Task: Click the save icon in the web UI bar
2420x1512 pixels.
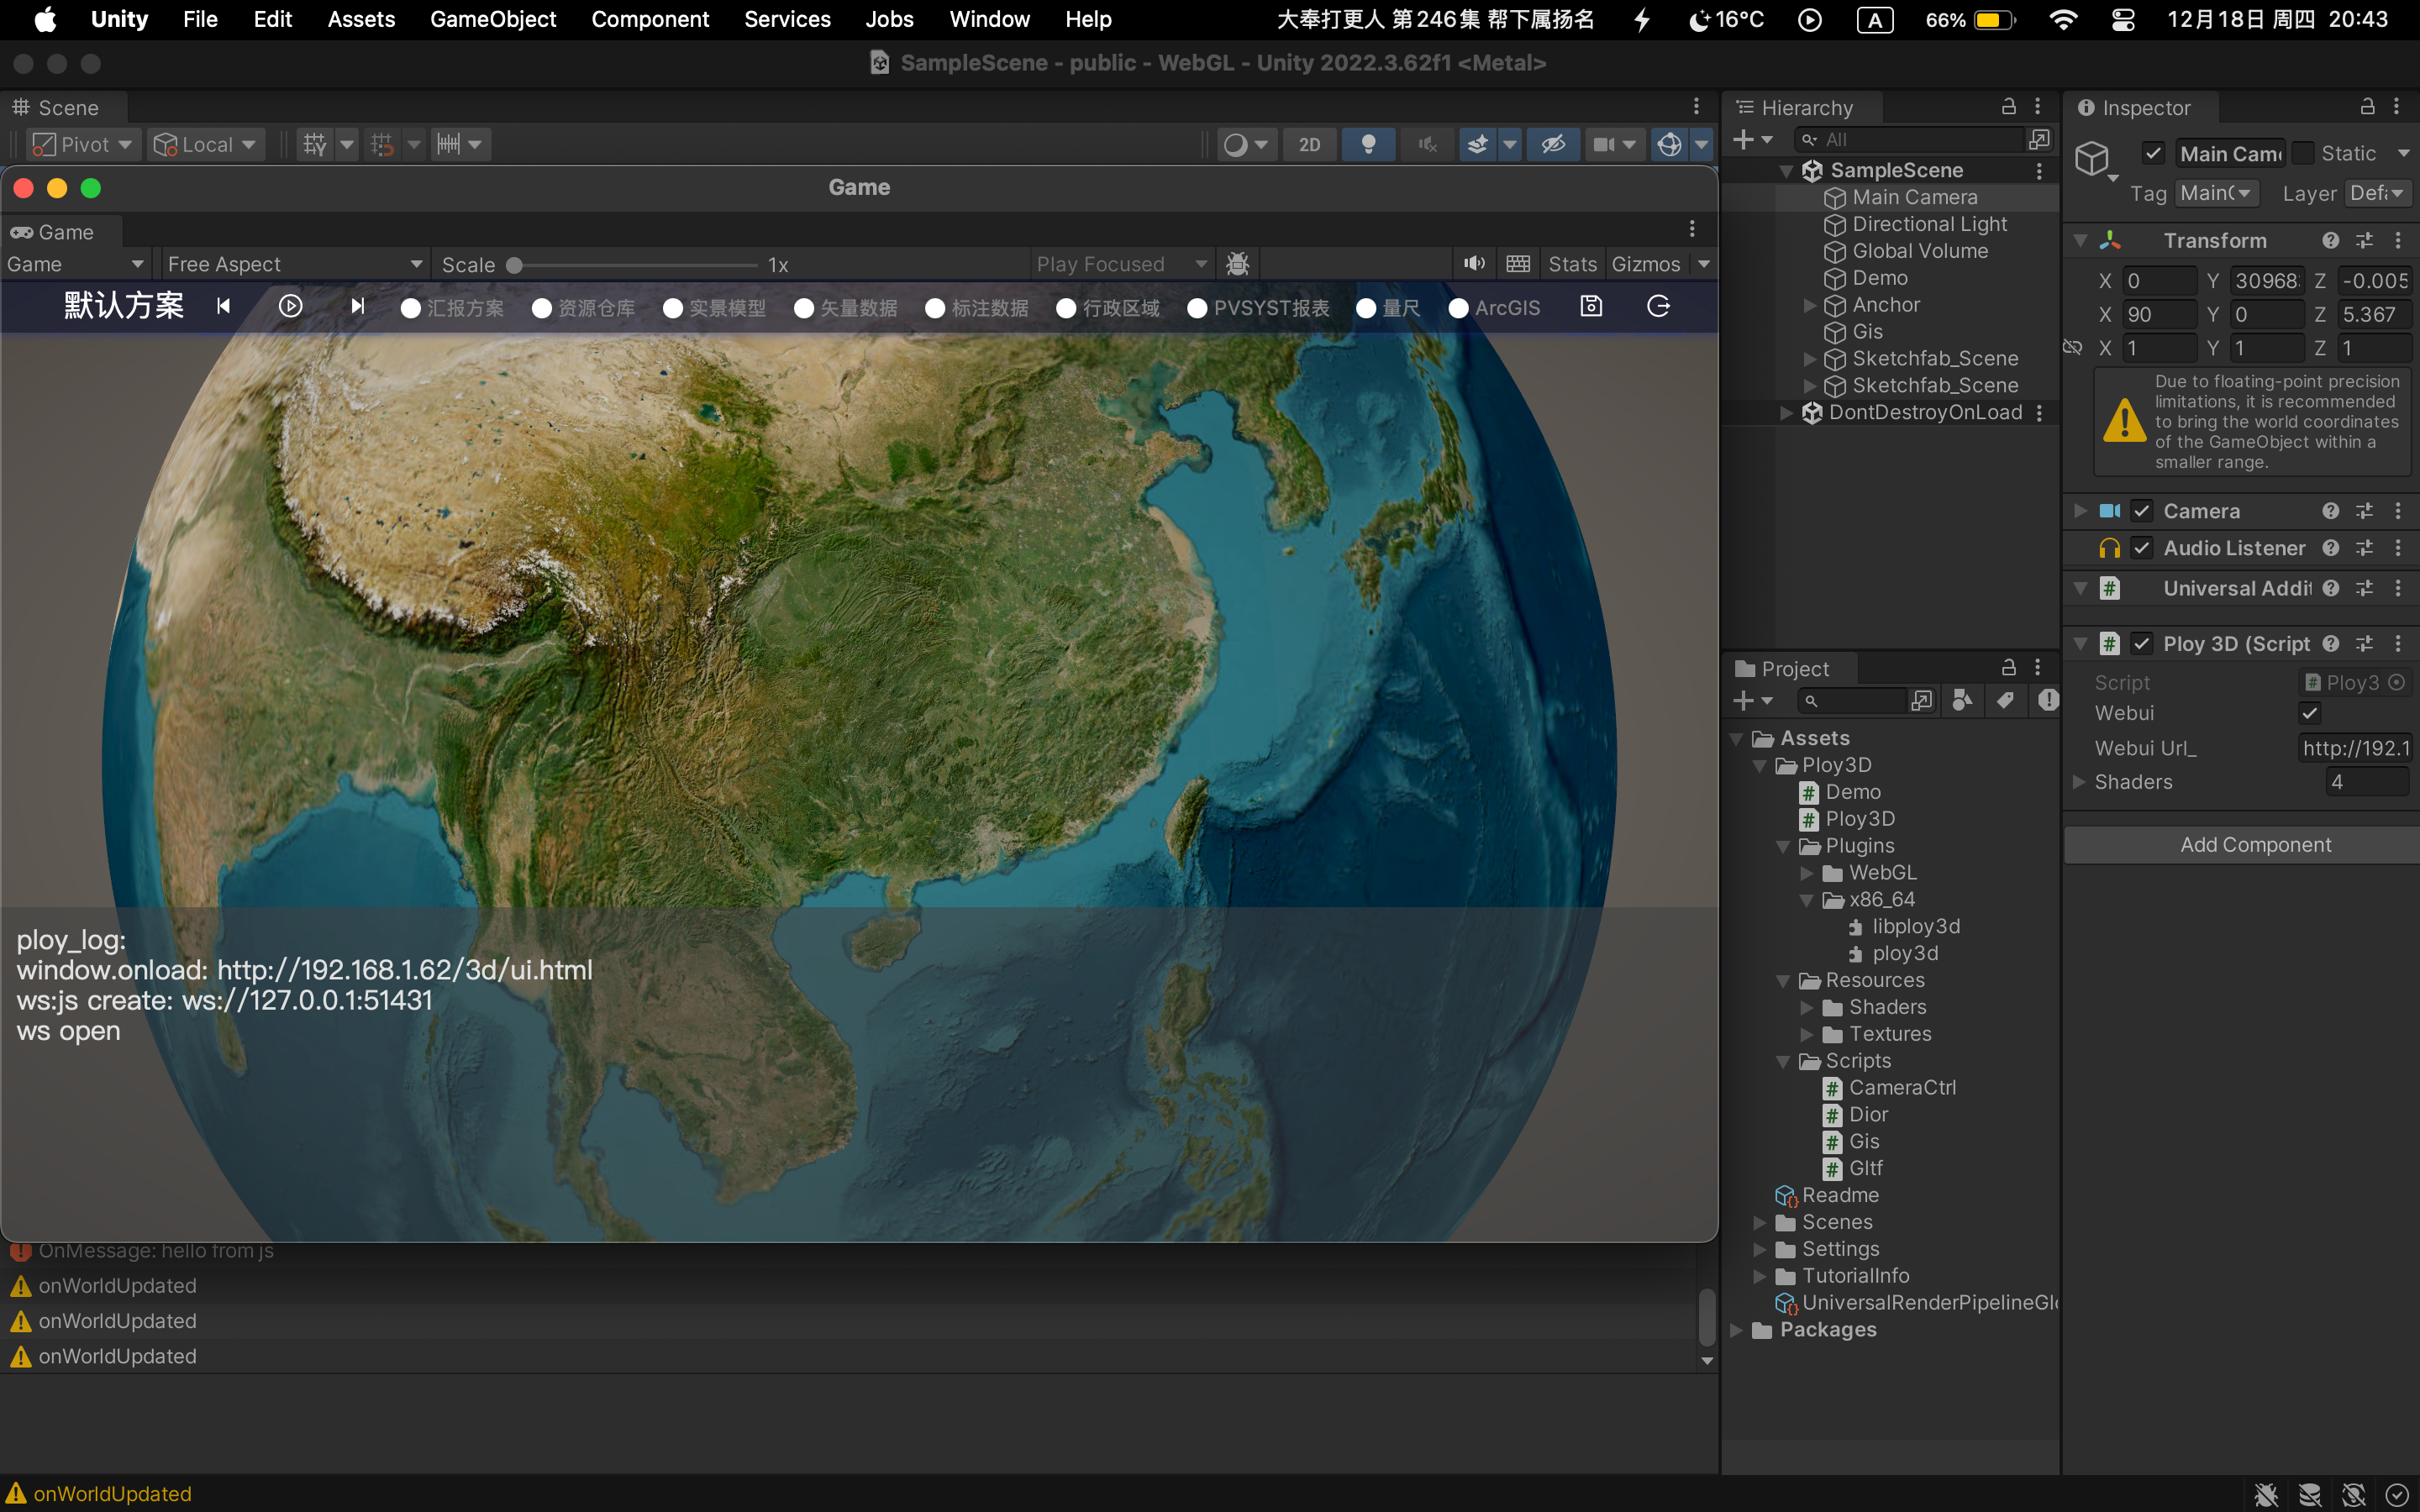Action: click(x=1591, y=306)
